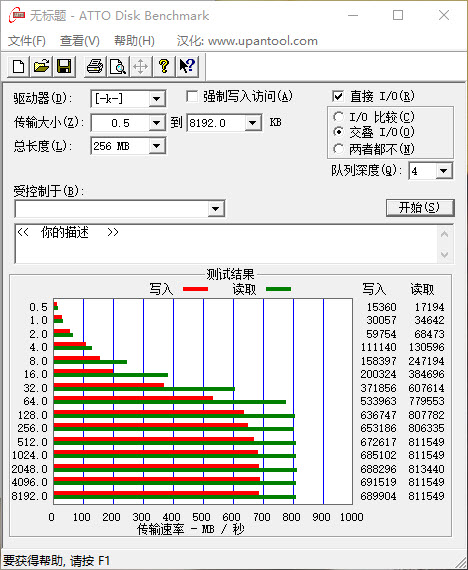
Task: Open the 队列深度(Q) dropdown
Action: (x=443, y=170)
